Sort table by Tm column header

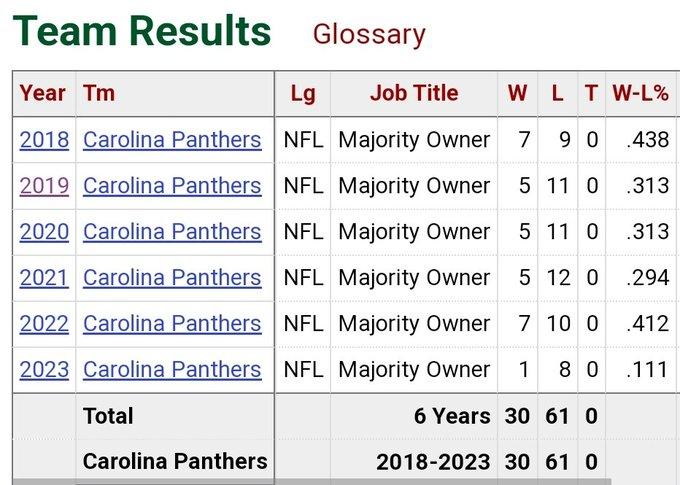[99, 93]
